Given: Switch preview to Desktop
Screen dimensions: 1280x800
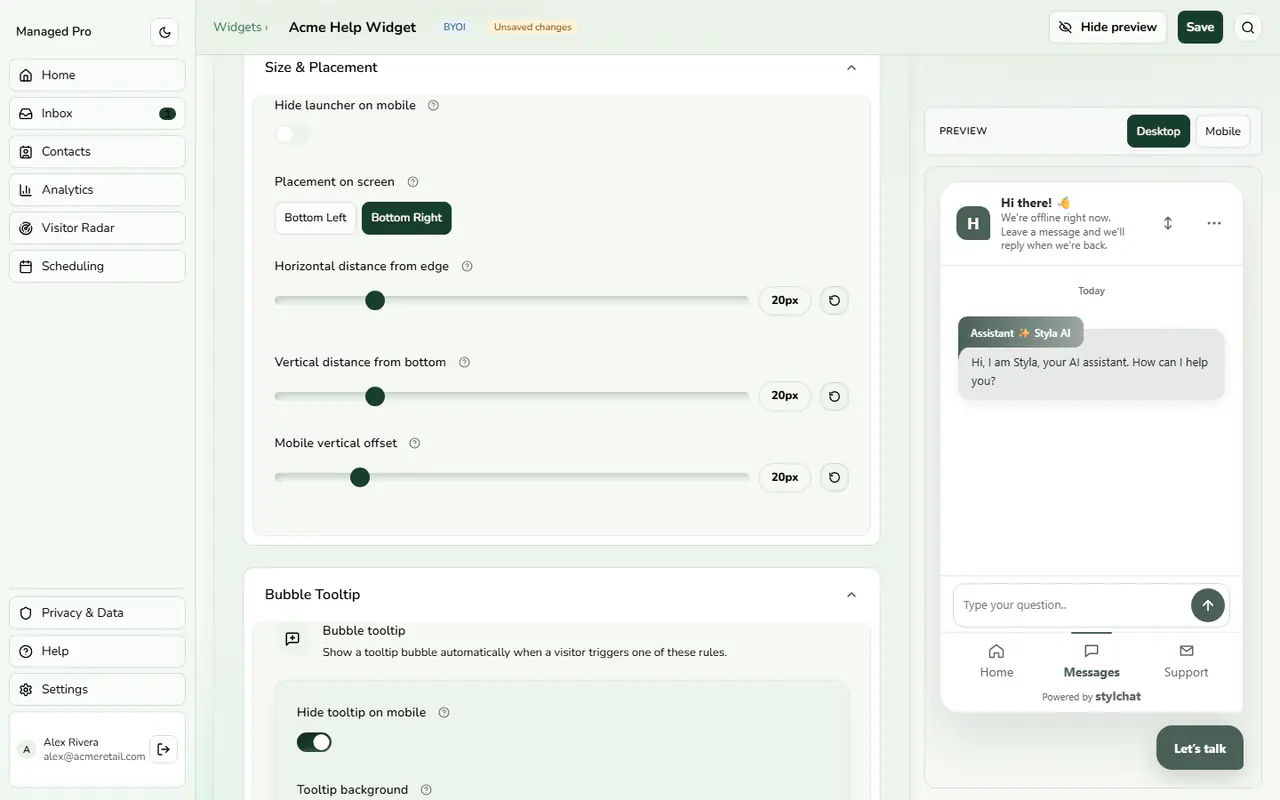Looking at the screenshot, I should (1158, 131).
